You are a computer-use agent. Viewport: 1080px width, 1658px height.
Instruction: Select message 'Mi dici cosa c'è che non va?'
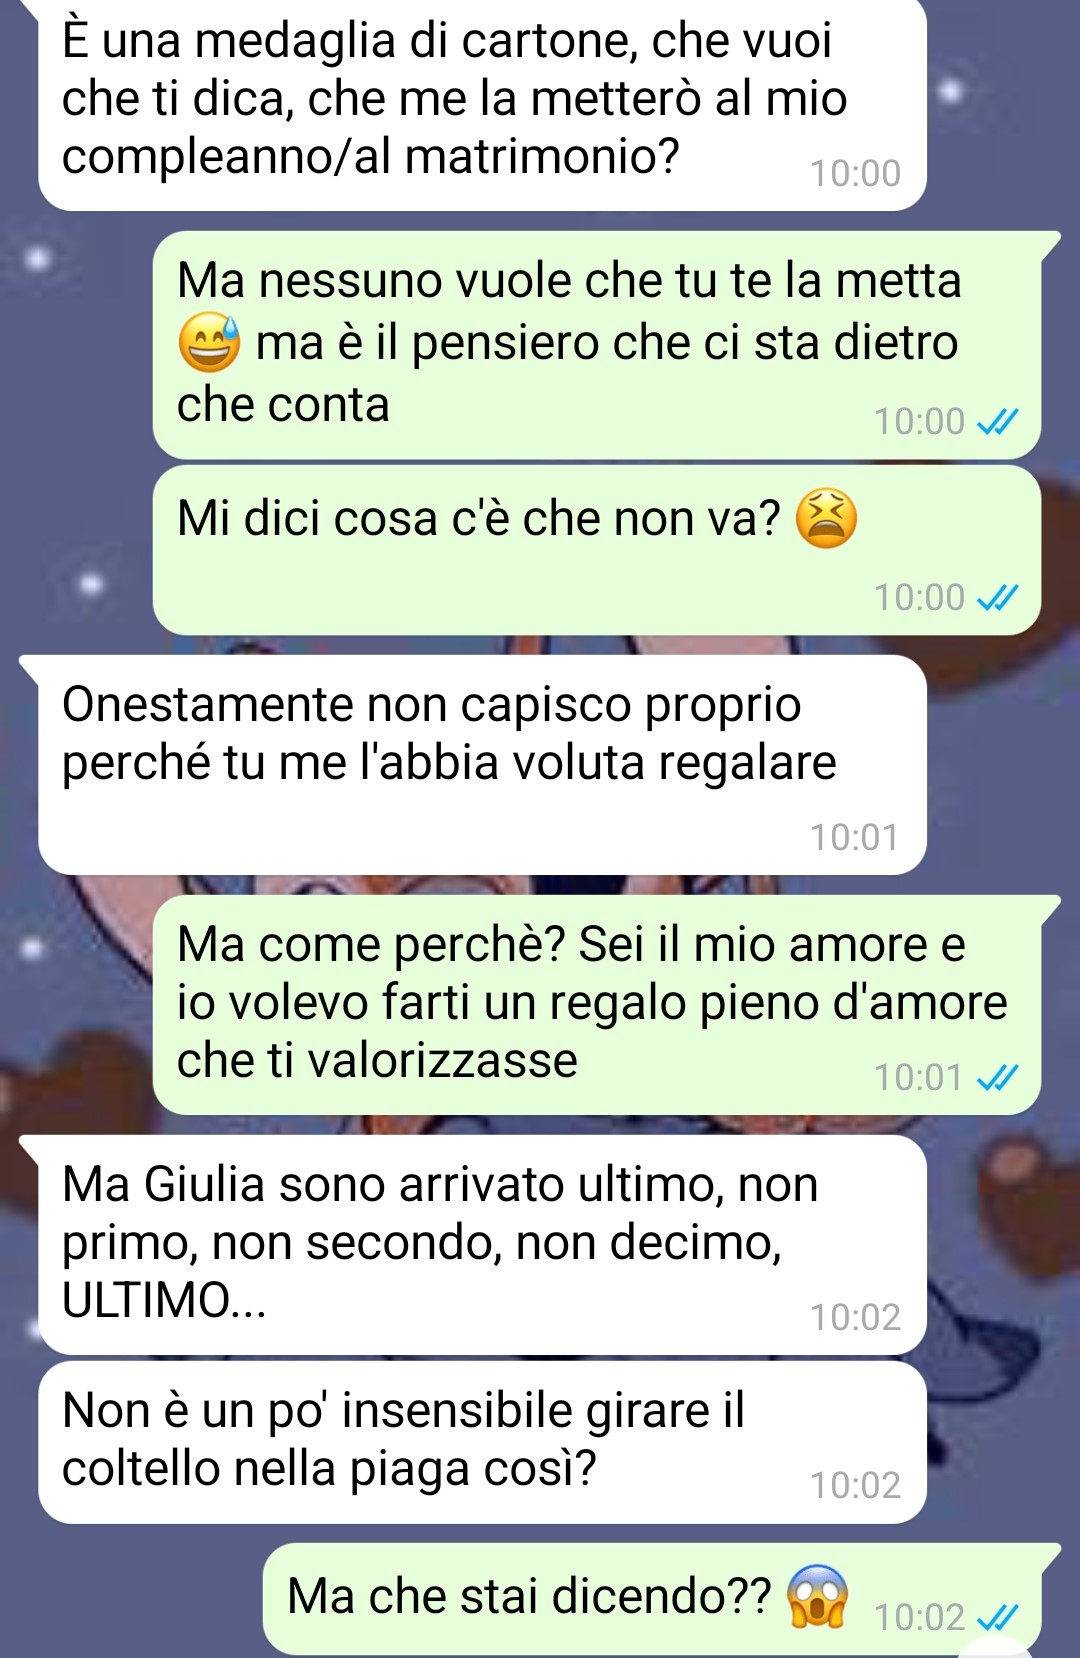click(597, 550)
